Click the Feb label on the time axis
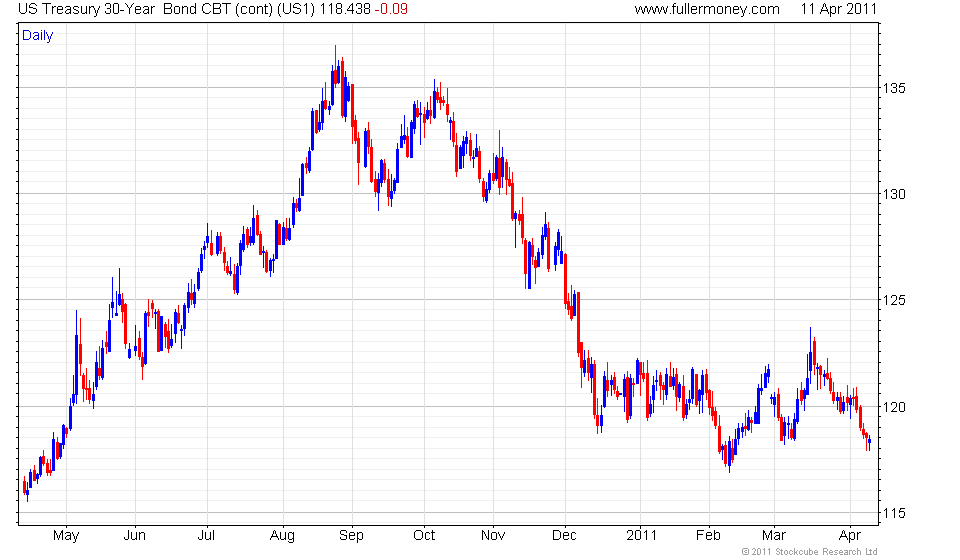960x560 pixels. 708,536
